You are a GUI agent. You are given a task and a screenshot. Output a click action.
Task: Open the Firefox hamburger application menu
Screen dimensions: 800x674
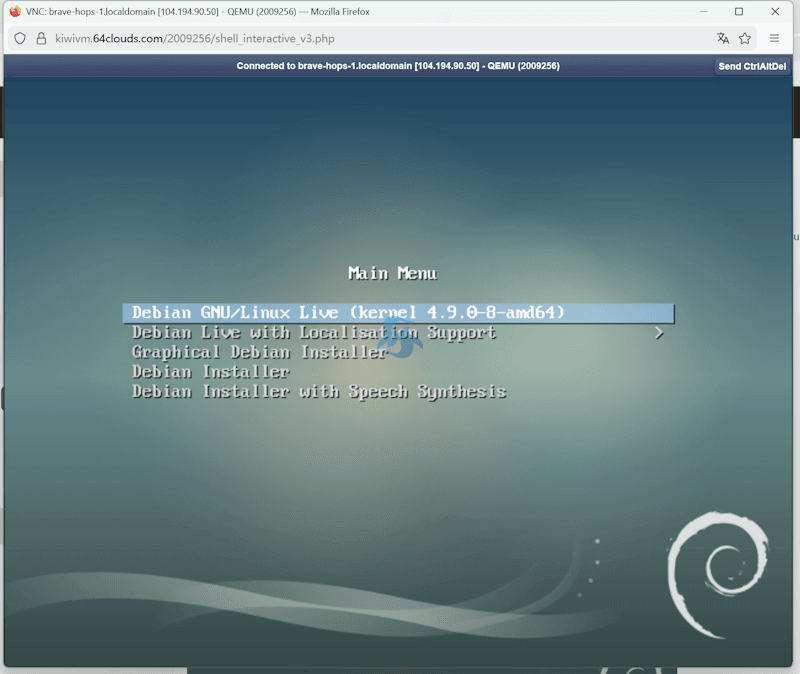[775, 39]
